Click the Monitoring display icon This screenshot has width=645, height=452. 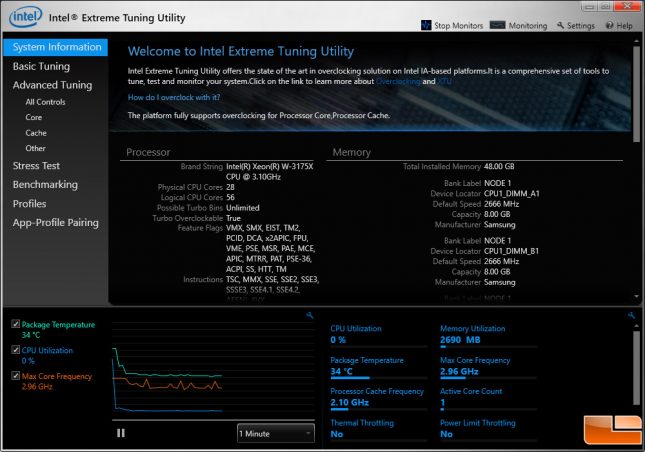click(497, 25)
